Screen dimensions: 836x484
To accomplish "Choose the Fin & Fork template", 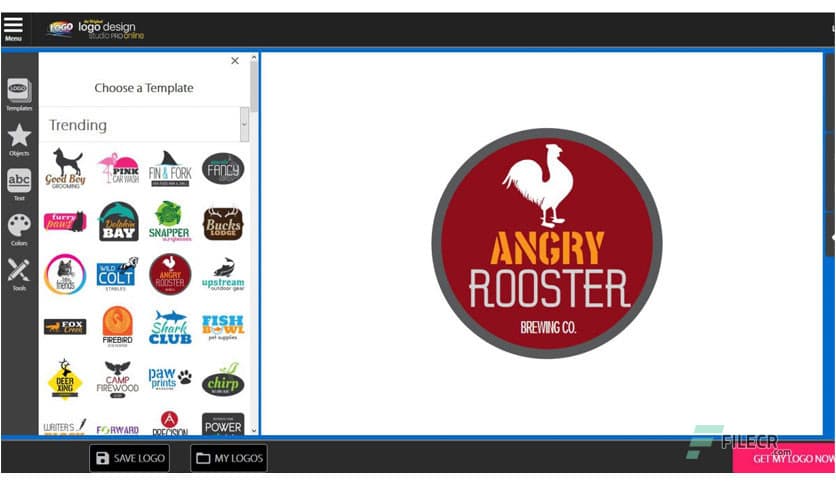I will coord(170,168).
